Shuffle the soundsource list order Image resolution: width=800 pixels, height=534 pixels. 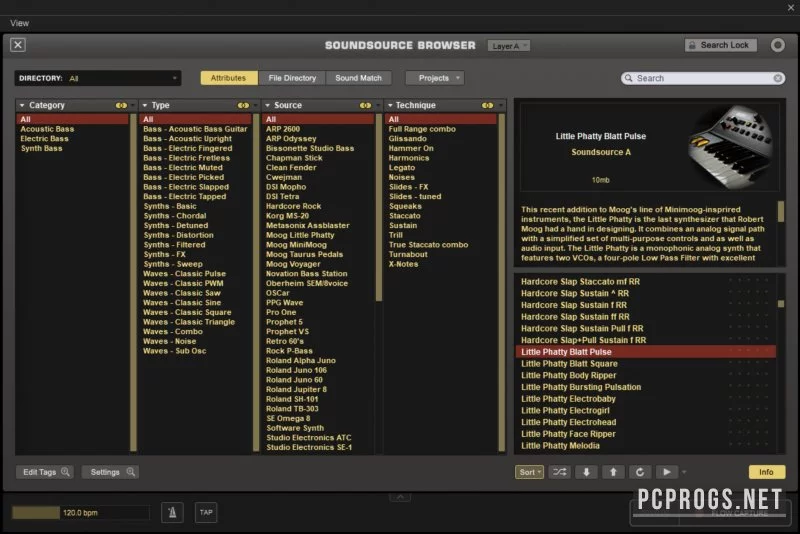point(560,472)
